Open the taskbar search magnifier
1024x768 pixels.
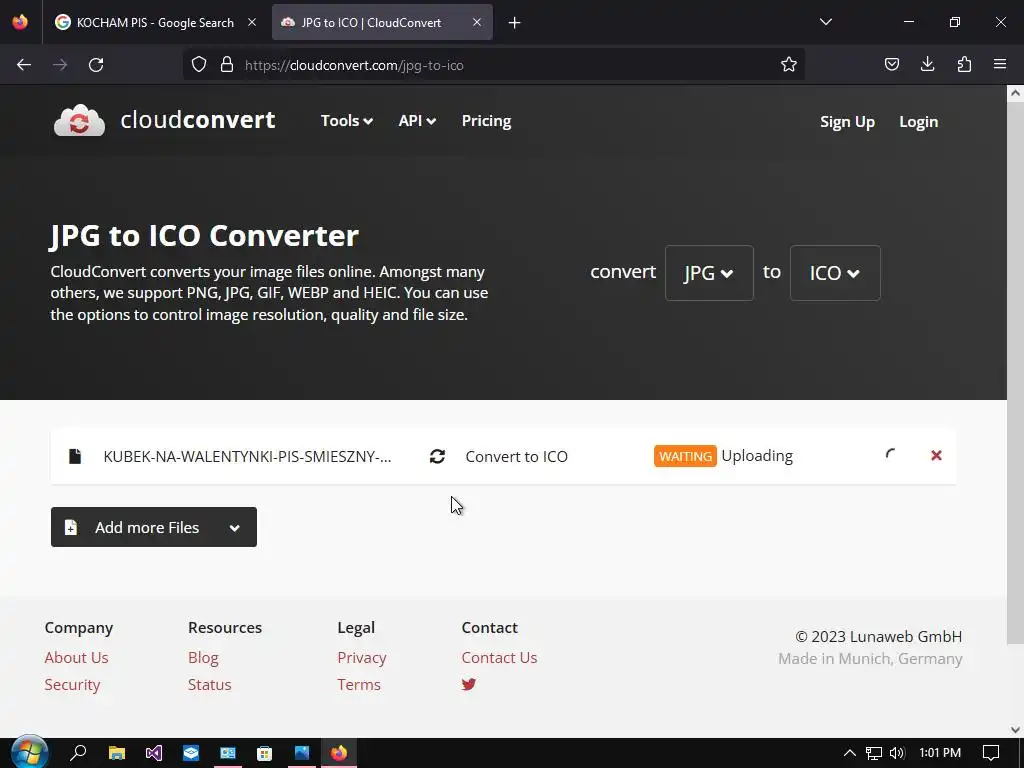pyautogui.click(x=78, y=752)
